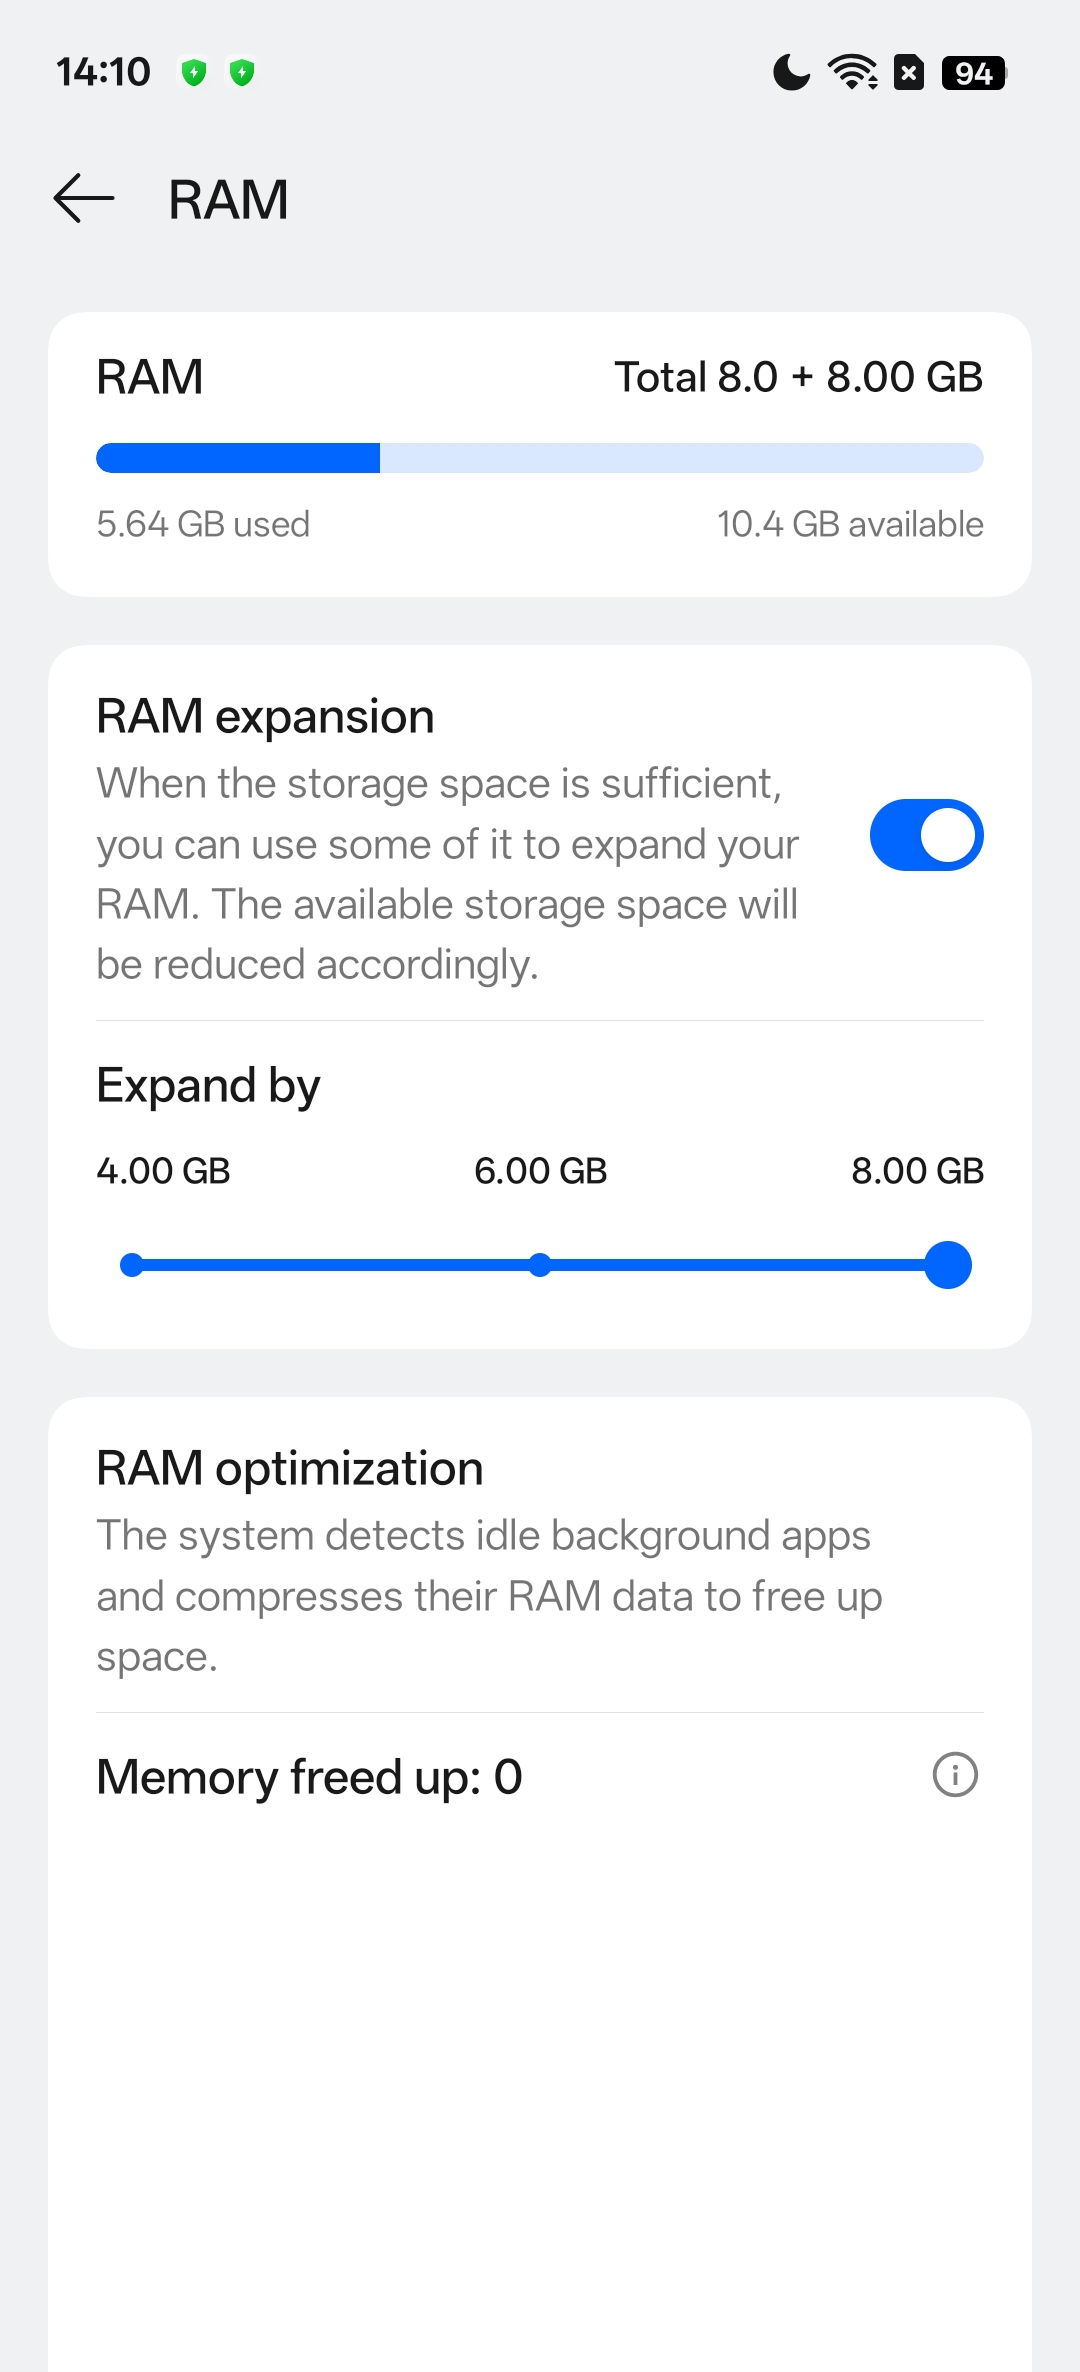Tap the second green shield icon
Viewport: 1080px width, 2372px height.
[x=242, y=72]
